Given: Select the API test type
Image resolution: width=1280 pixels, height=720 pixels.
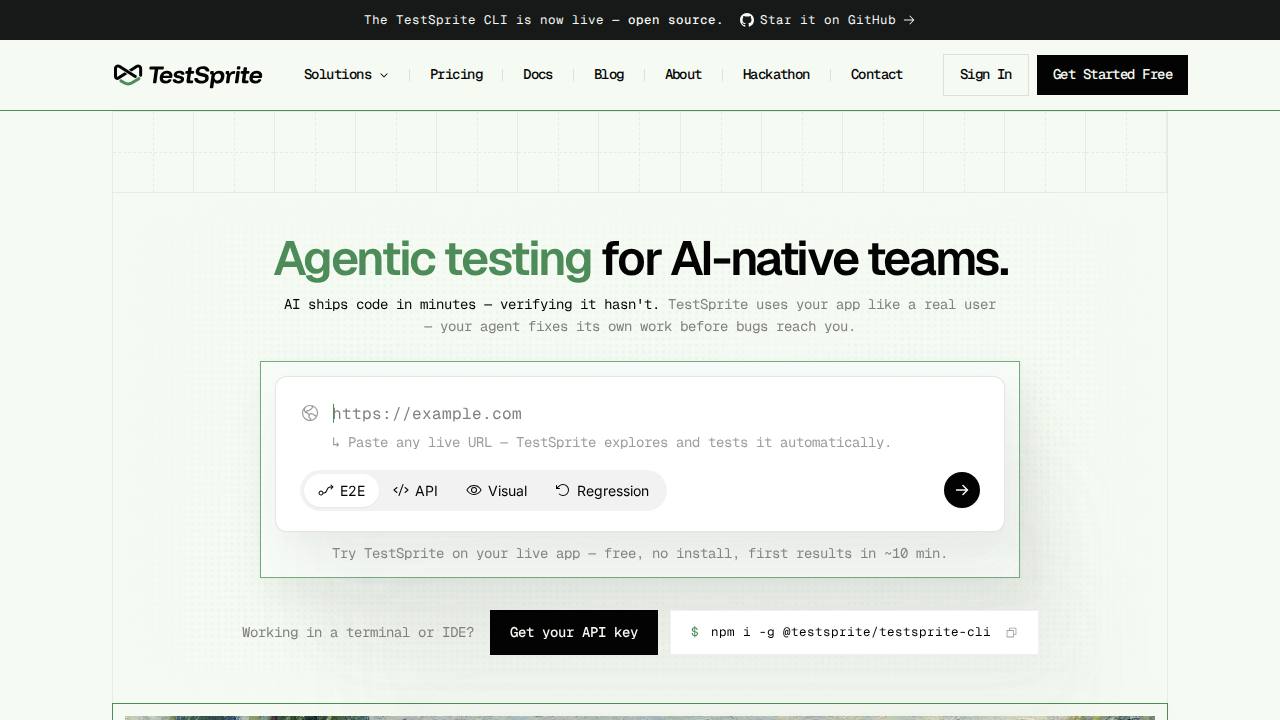Looking at the screenshot, I should coord(415,491).
